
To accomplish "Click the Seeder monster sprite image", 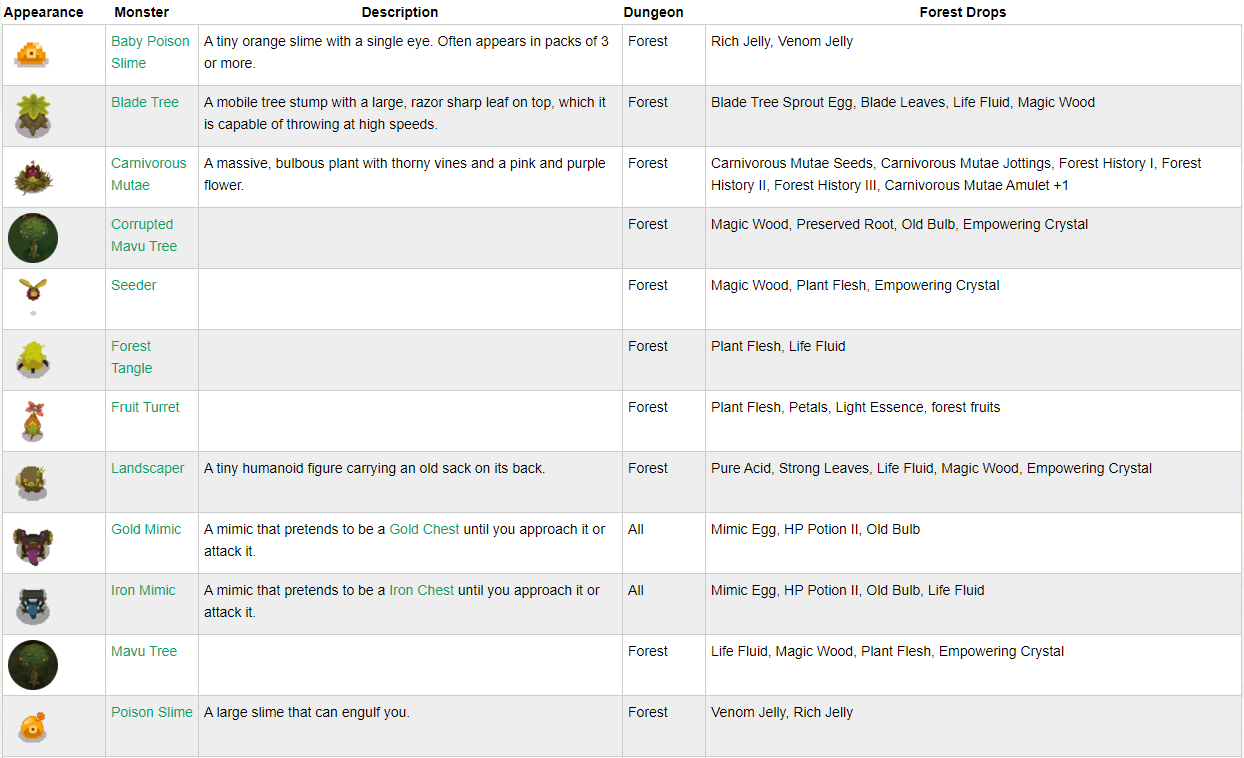I will point(33,290).
